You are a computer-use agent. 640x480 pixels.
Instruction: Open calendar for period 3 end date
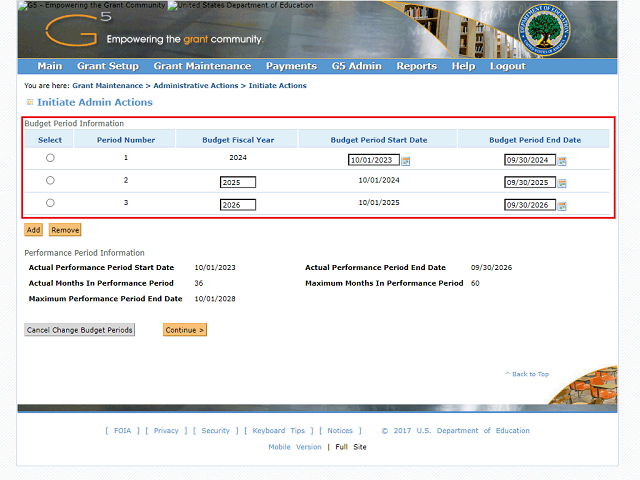pyautogui.click(x=562, y=206)
